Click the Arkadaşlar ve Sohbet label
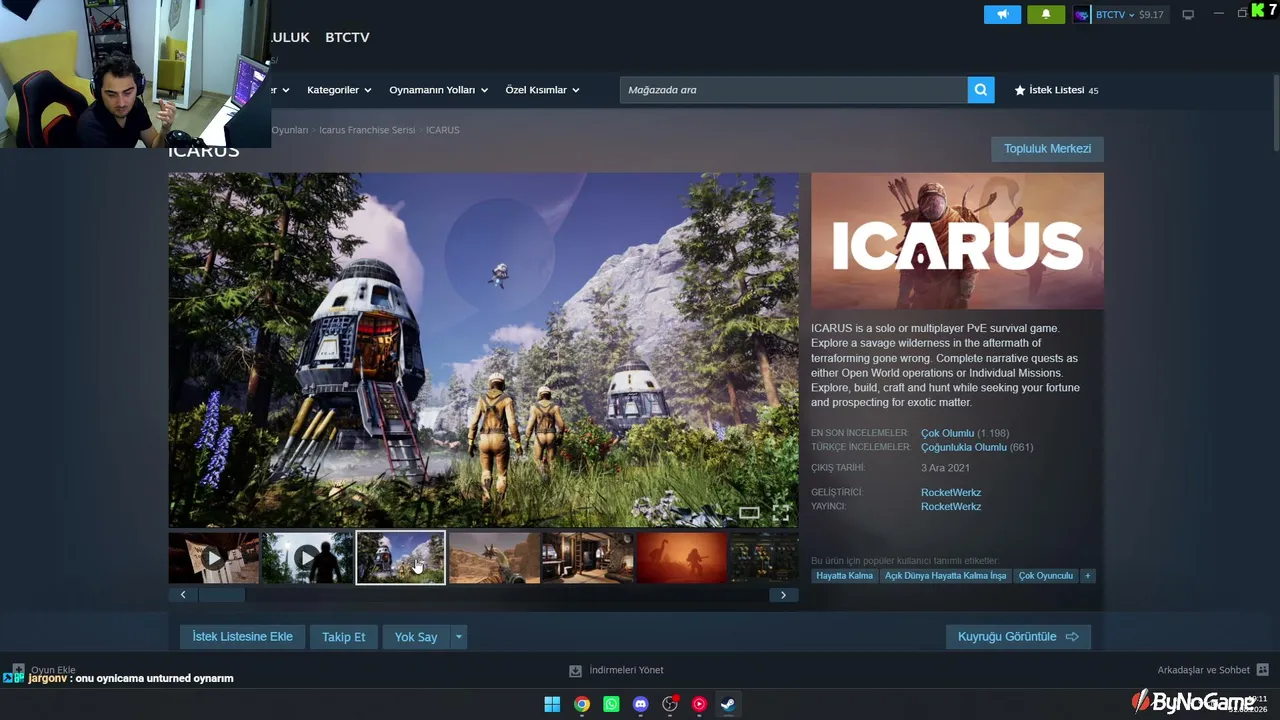Viewport: 1280px width, 720px height. point(1203,670)
